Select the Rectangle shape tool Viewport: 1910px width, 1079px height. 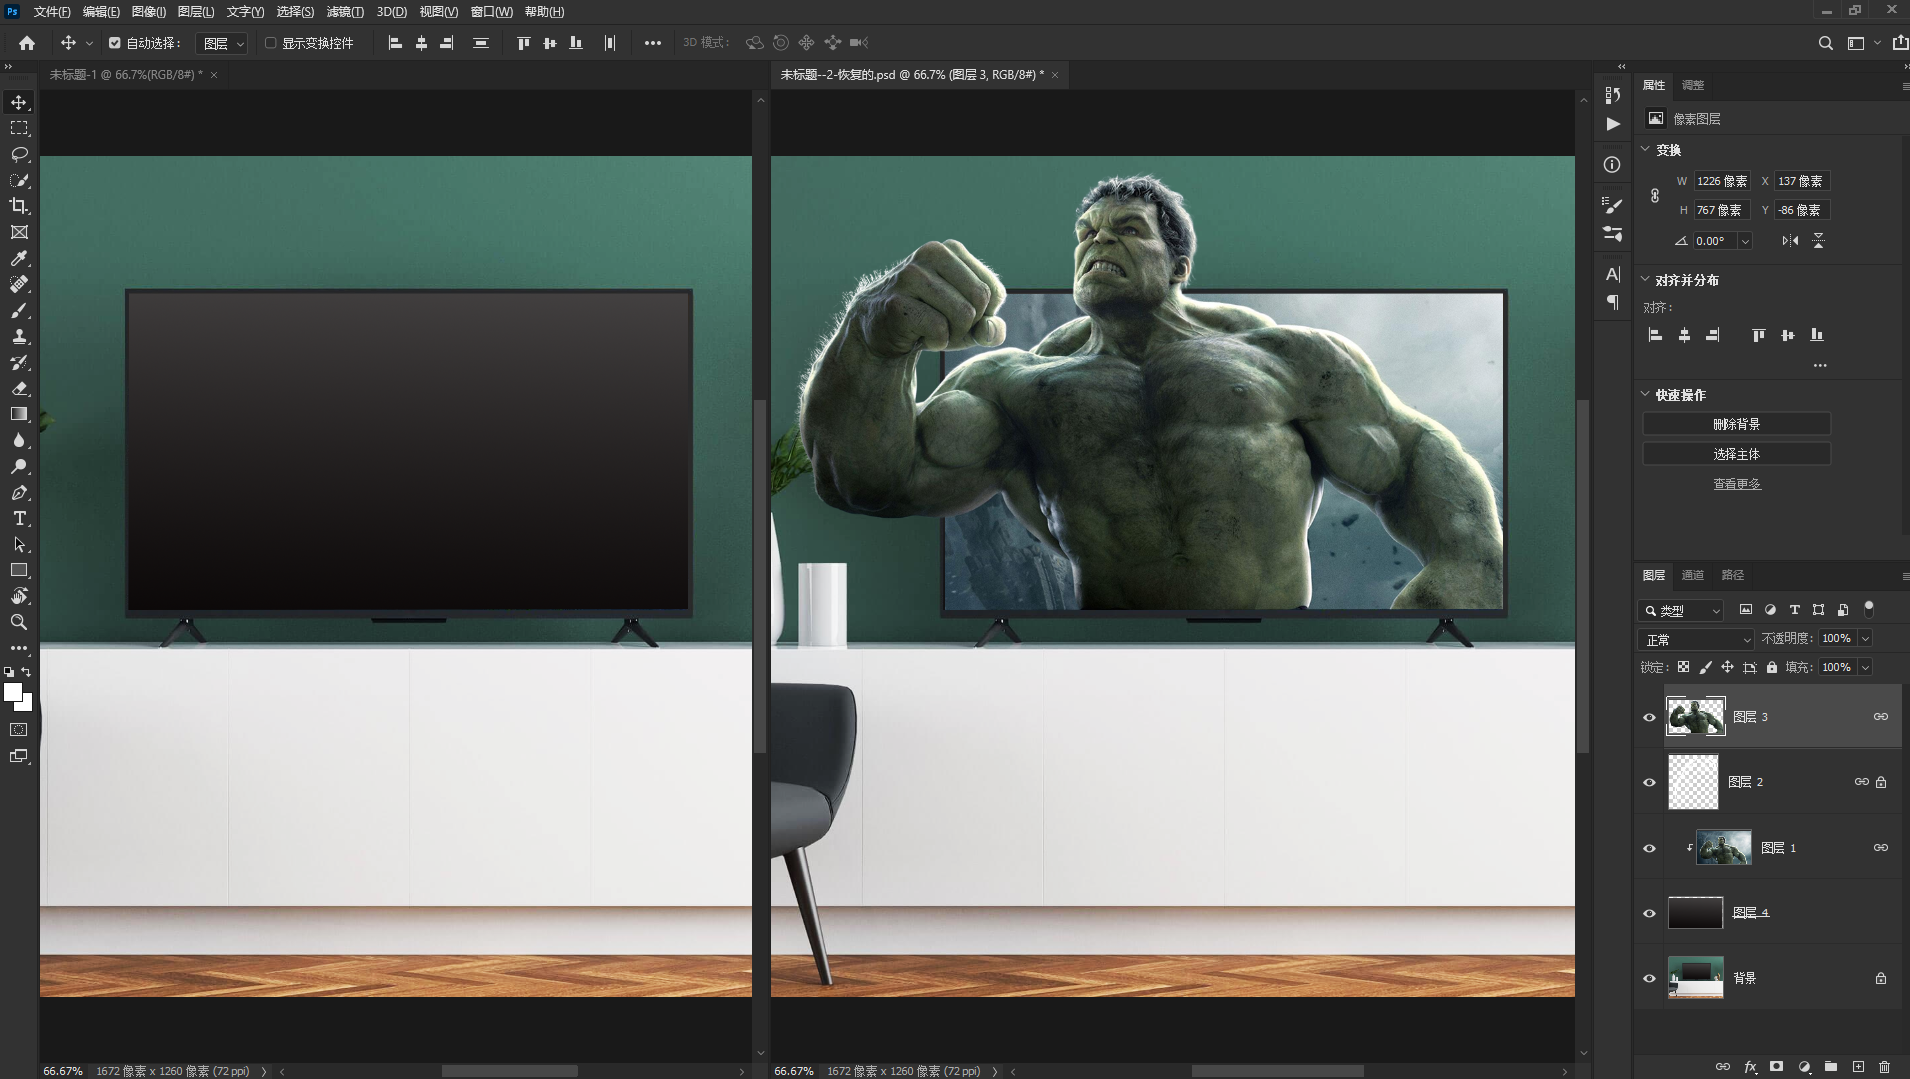click(x=19, y=570)
